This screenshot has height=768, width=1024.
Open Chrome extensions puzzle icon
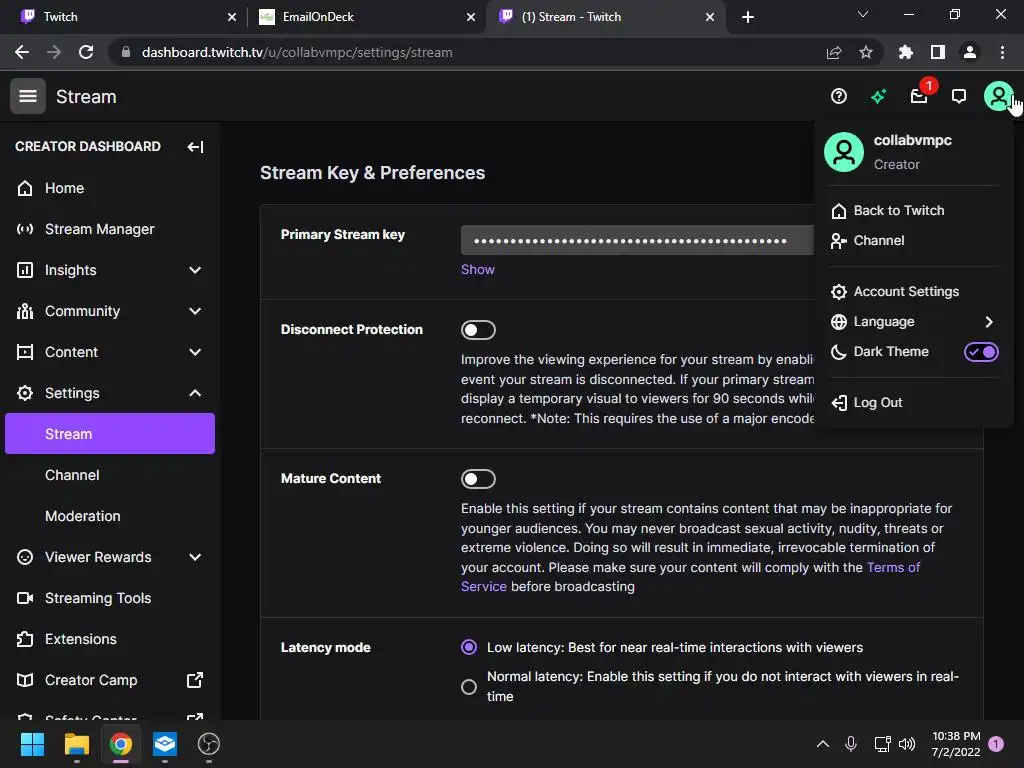[x=905, y=52]
